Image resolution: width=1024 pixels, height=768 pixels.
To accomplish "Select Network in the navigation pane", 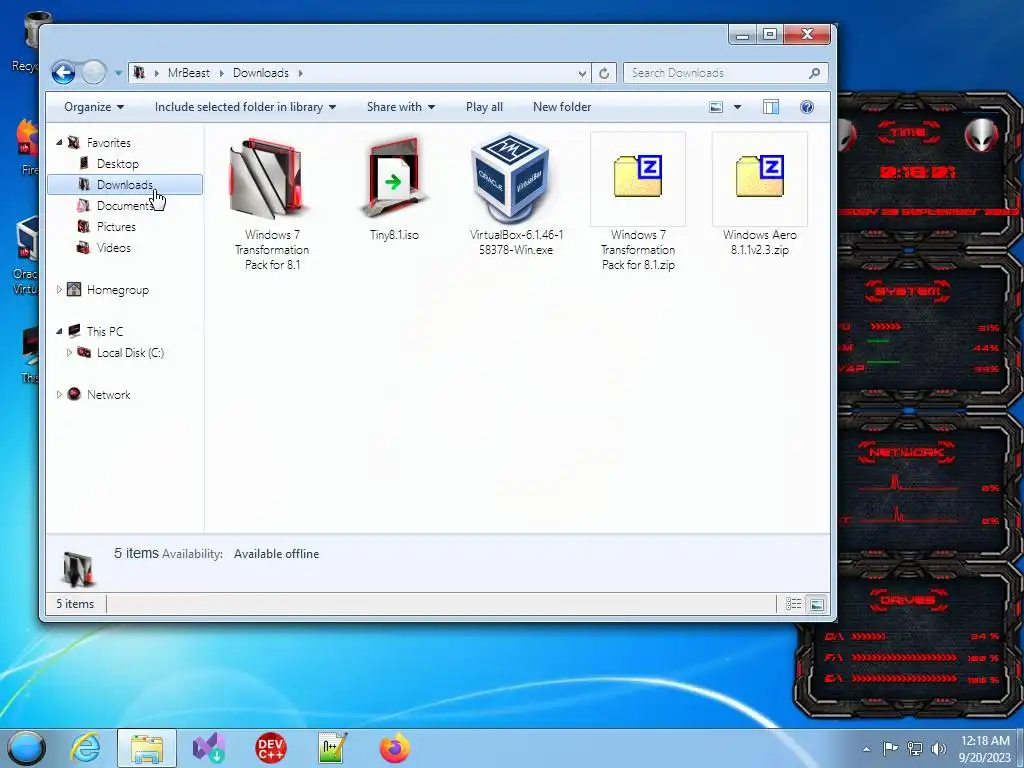I will (108, 394).
